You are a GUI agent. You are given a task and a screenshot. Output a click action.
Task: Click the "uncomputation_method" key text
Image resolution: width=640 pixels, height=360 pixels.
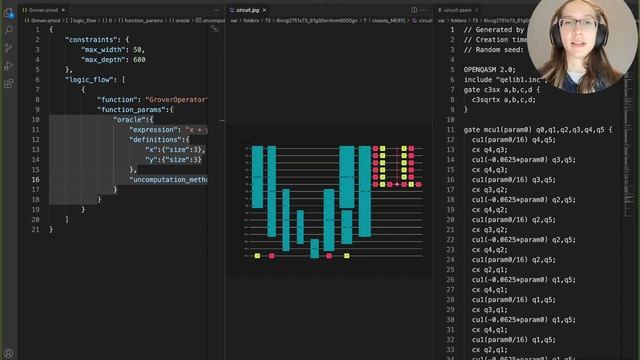click(x=168, y=180)
